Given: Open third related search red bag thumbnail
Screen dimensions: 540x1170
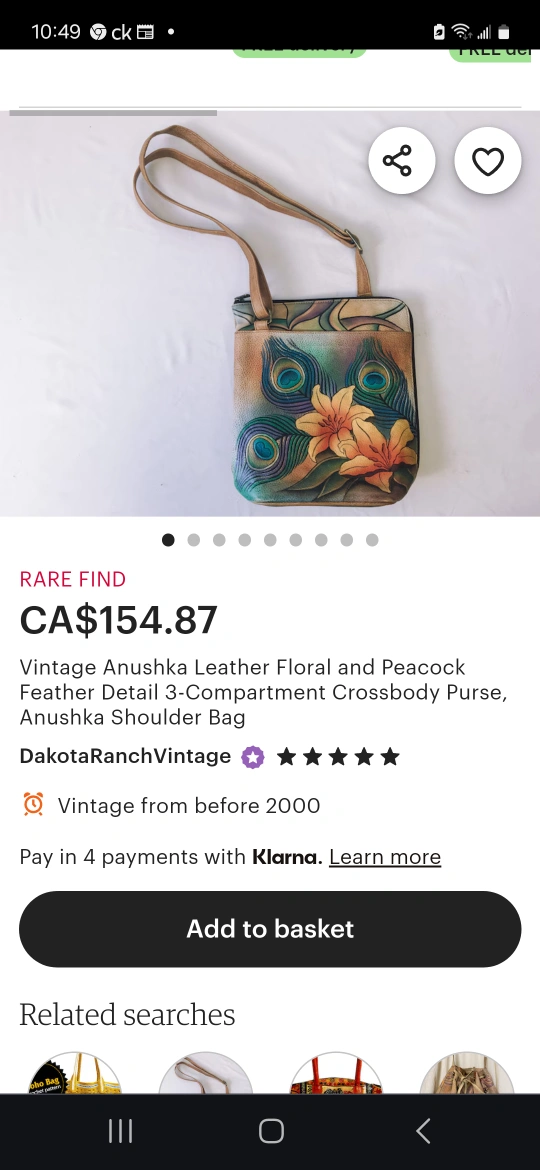Looking at the screenshot, I should click(x=336, y=1073).
